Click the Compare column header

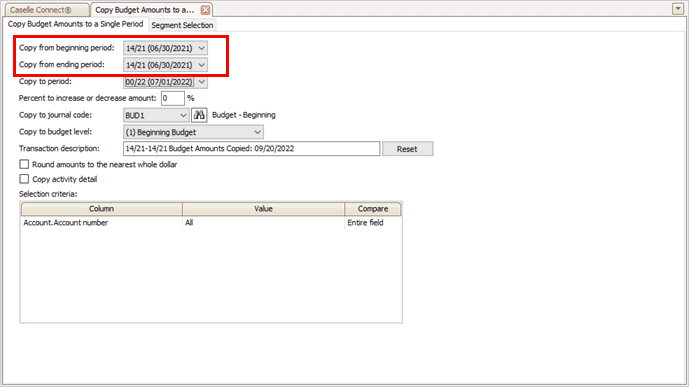(x=373, y=209)
